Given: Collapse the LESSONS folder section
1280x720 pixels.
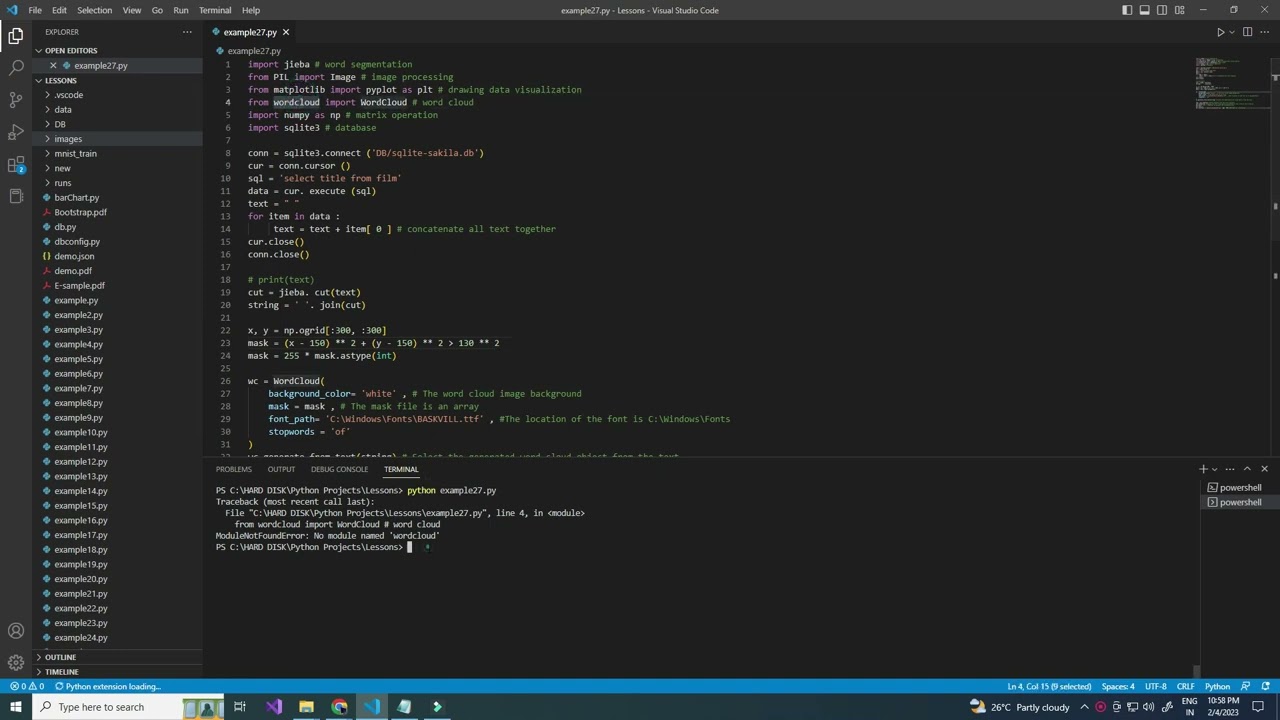Looking at the screenshot, I should tap(117, 81).
